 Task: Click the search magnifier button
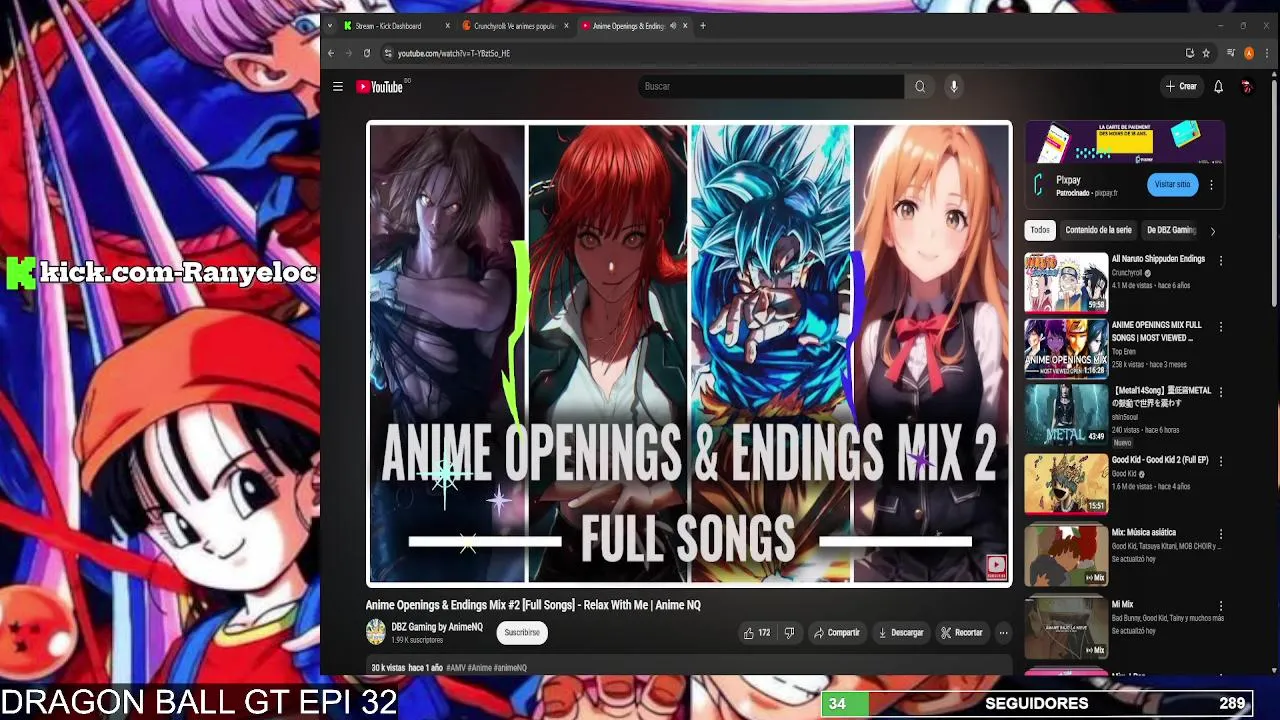(920, 87)
